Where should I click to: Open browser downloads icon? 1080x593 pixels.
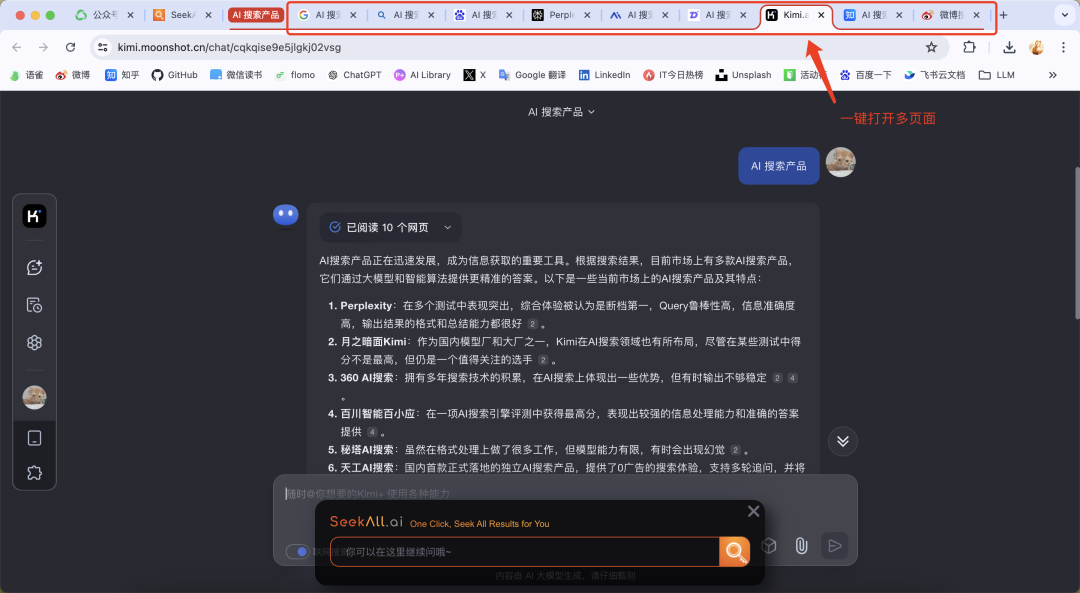pos(1009,47)
